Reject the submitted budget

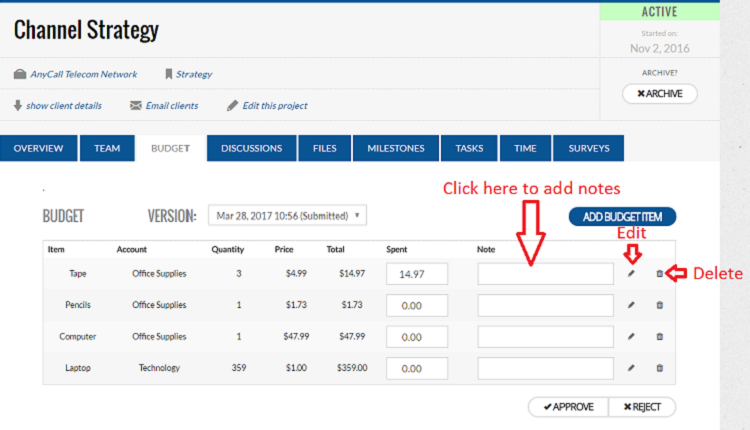tap(642, 407)
